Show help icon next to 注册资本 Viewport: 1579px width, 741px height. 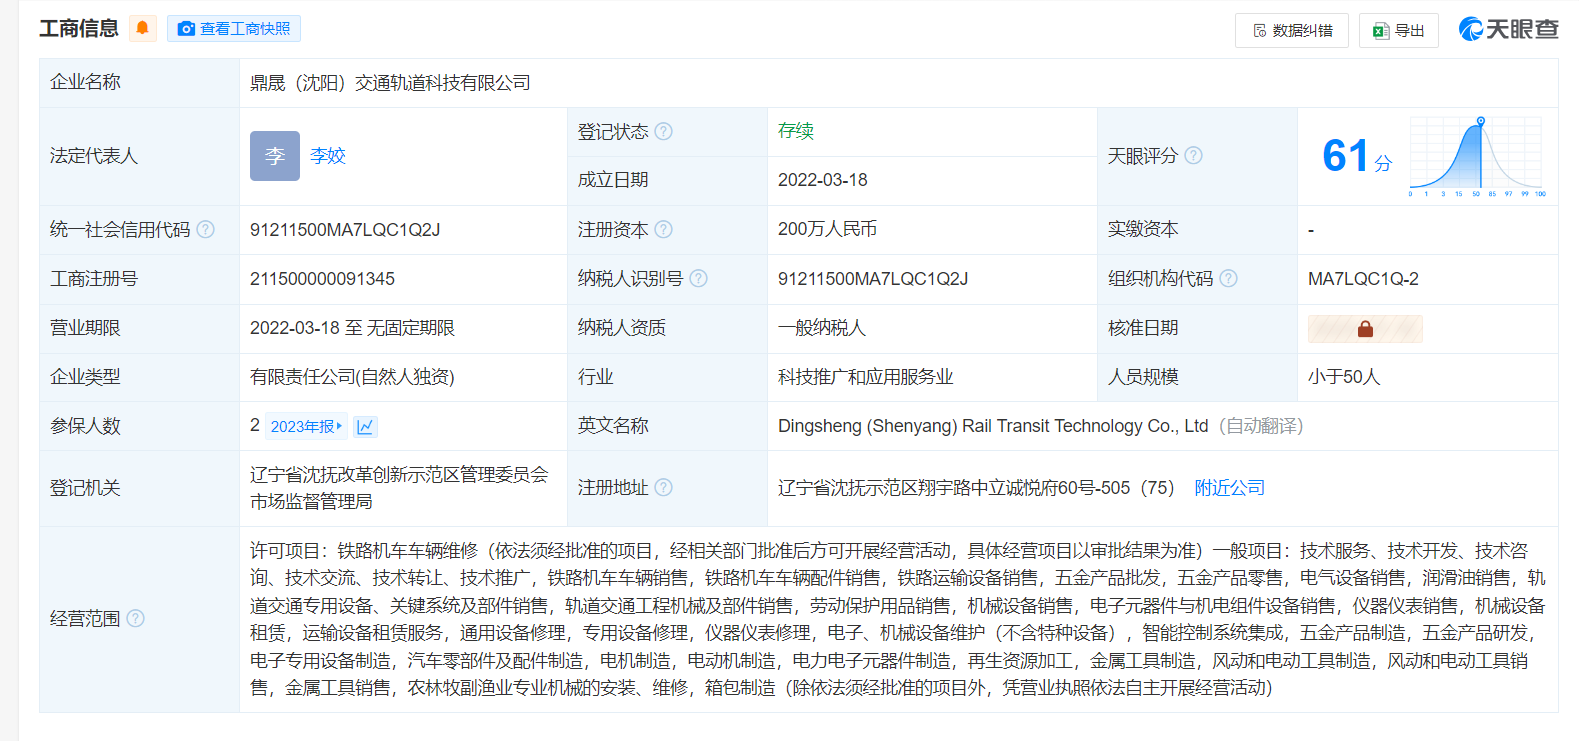point(664,230)
